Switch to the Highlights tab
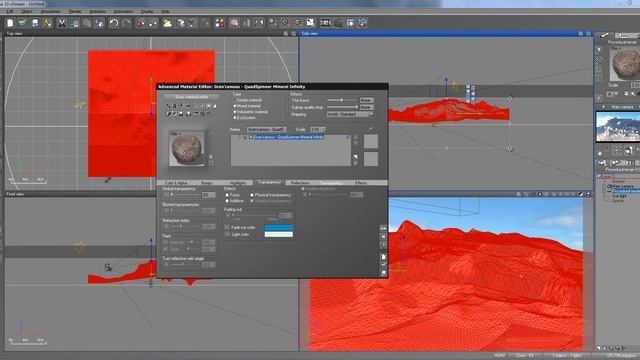Screen dimensions: 640x360 click(238, 183)
